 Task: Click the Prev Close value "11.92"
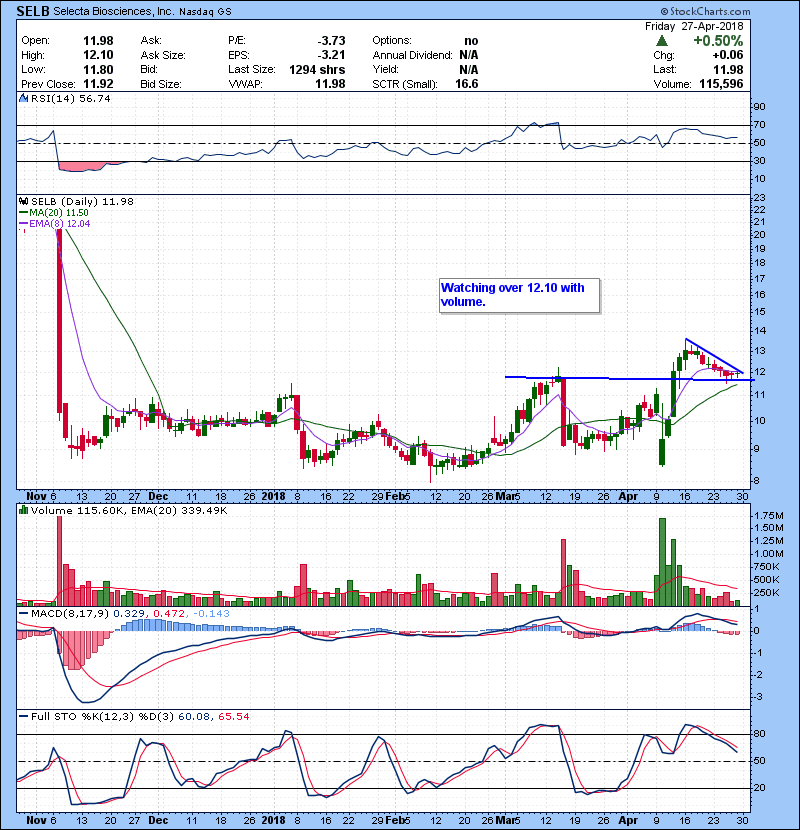(x=98, y=84)
